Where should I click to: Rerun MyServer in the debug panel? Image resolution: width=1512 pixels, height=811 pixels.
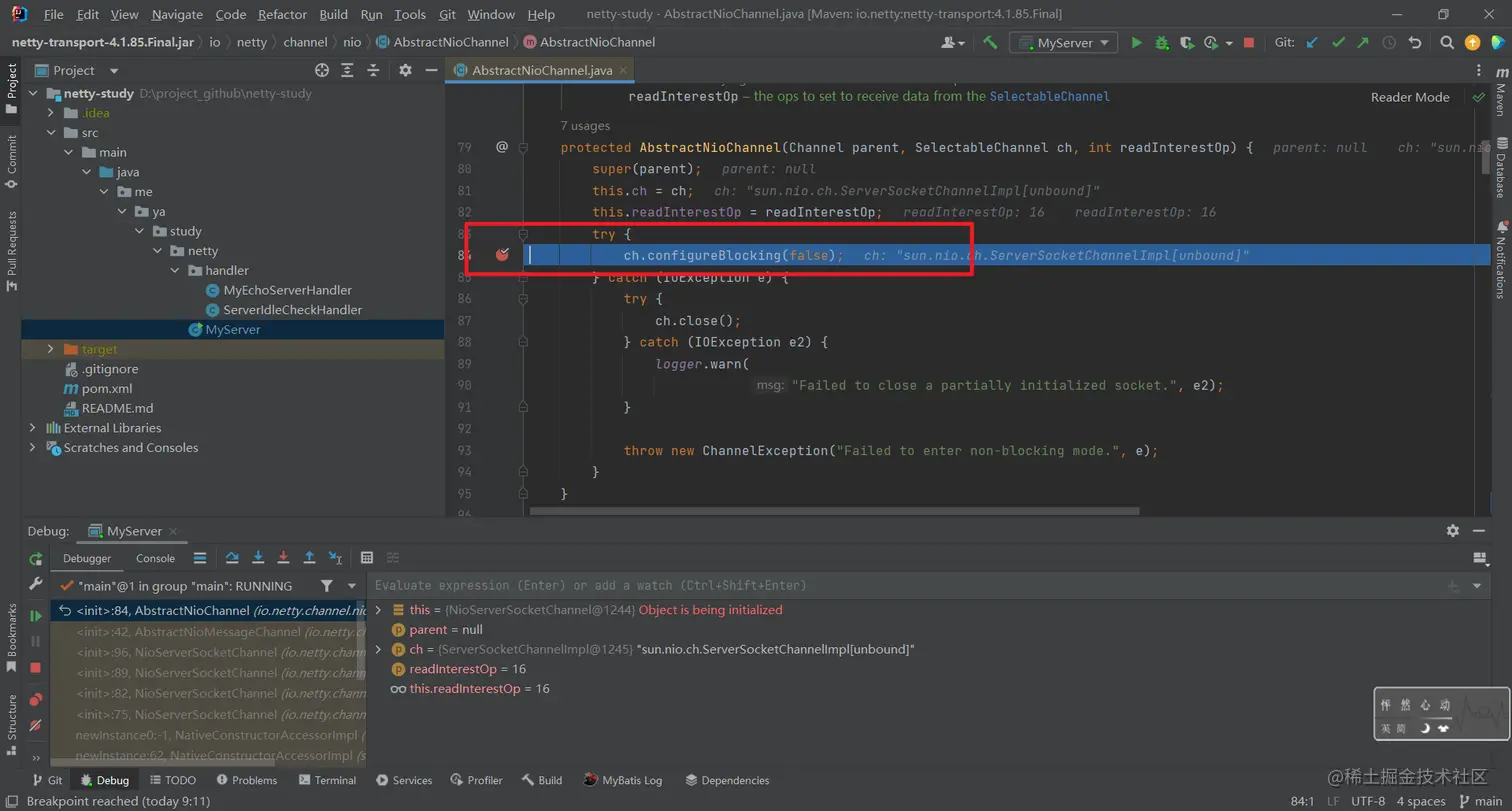coord(36,559)
